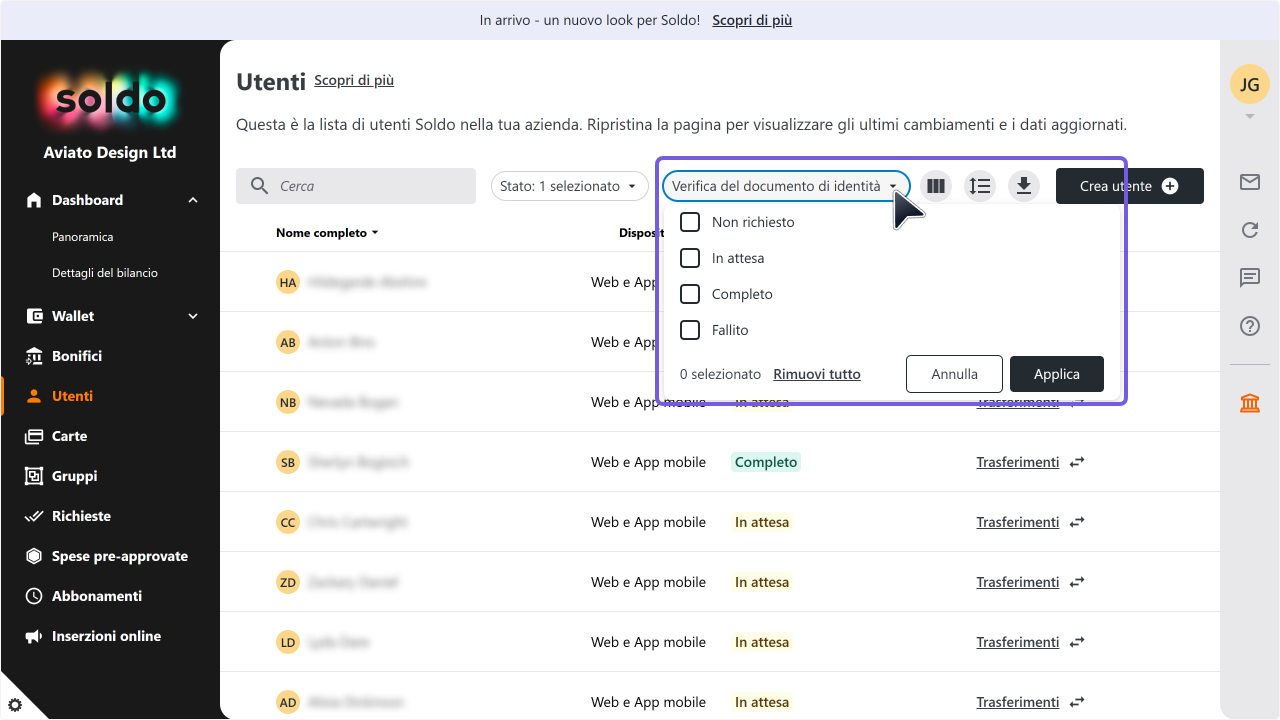Click the Richieste double-check icon
Screen dimensions: 1280x720
pos(34,516)
